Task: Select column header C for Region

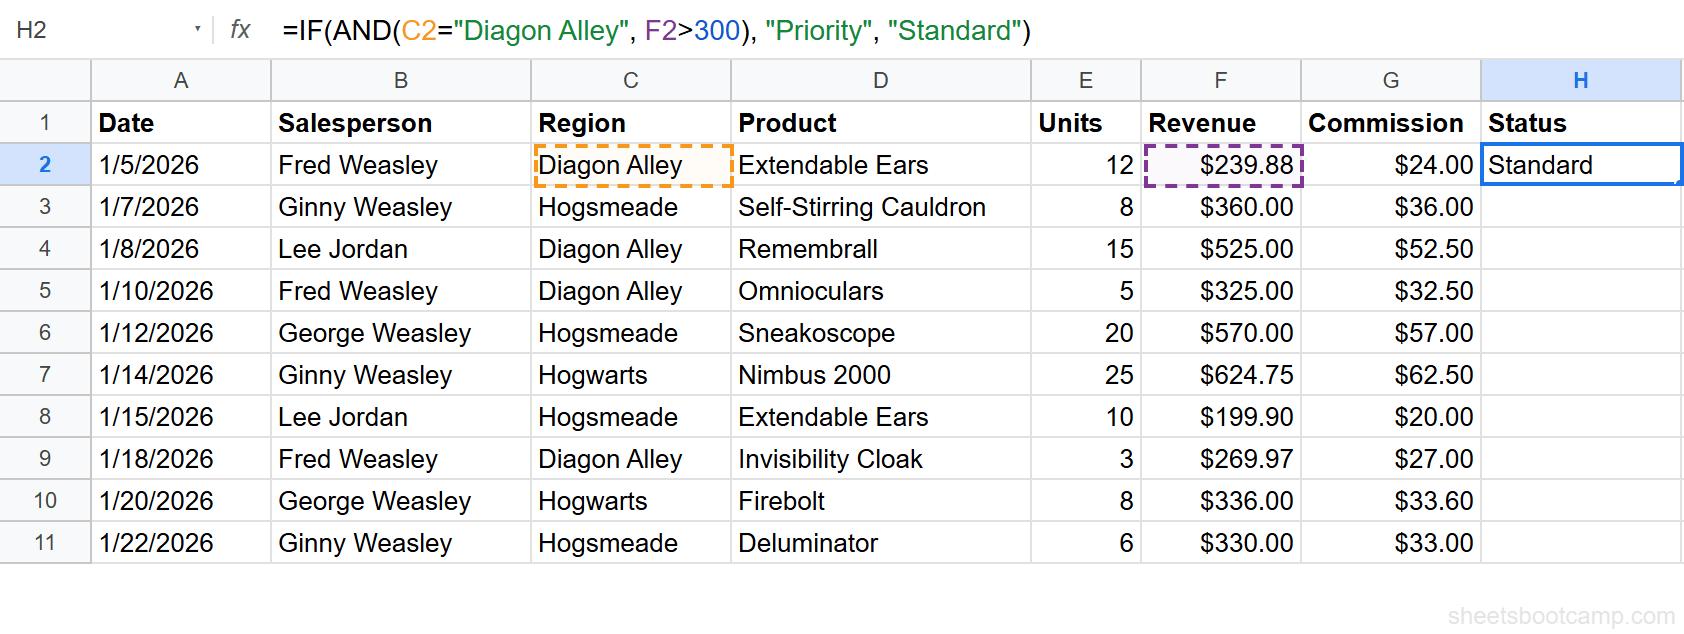Action: point(630,80)
